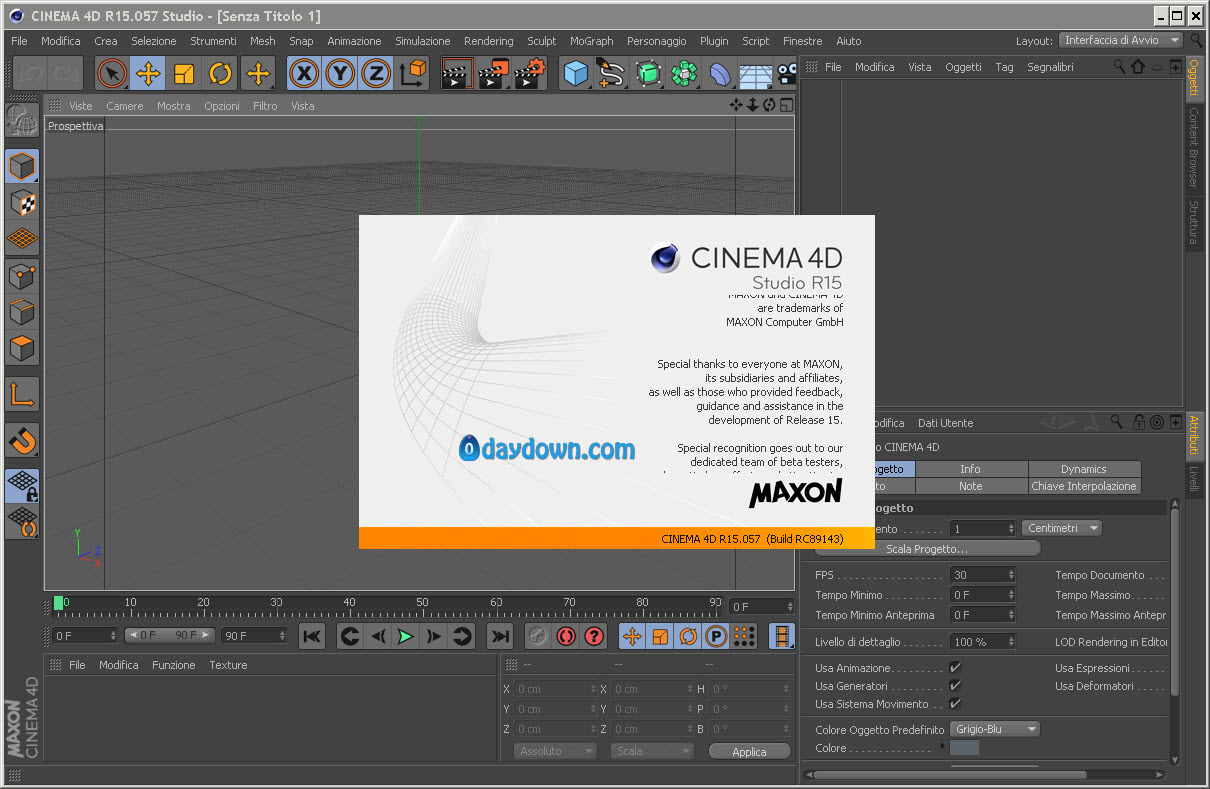Toggle the X axis lock
Viewport: 1210px width, 789px height.
(304, 73)
